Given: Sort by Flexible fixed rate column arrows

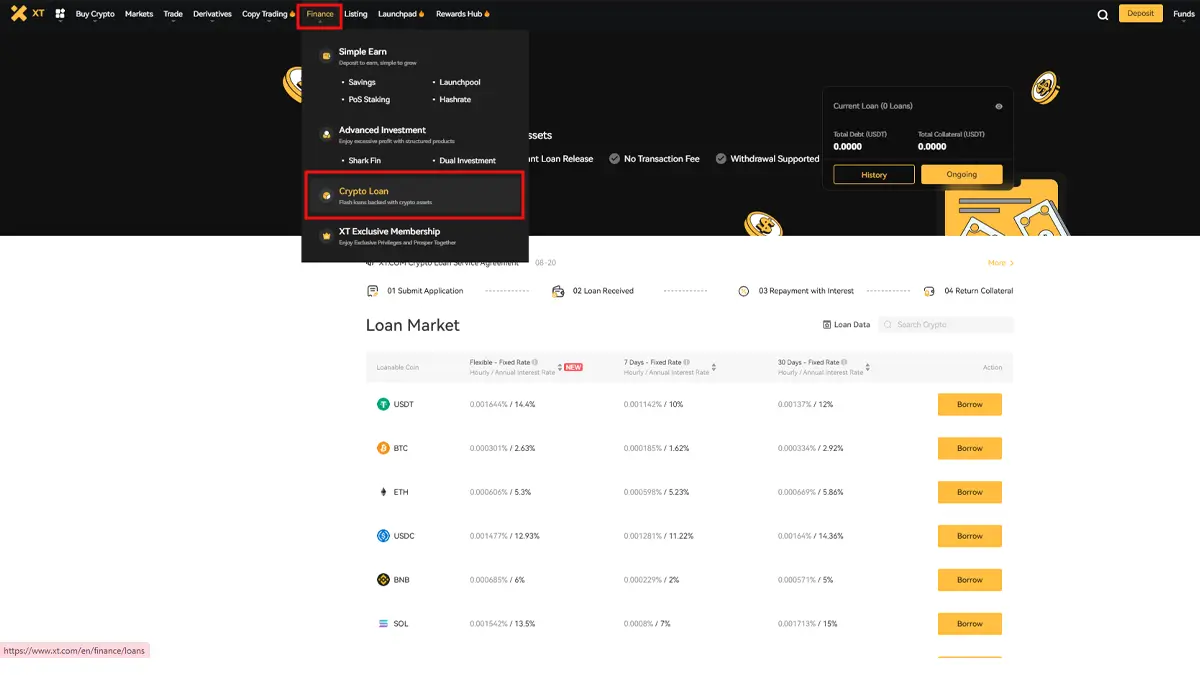Looking at the screenshot, I should coord(560,367).
